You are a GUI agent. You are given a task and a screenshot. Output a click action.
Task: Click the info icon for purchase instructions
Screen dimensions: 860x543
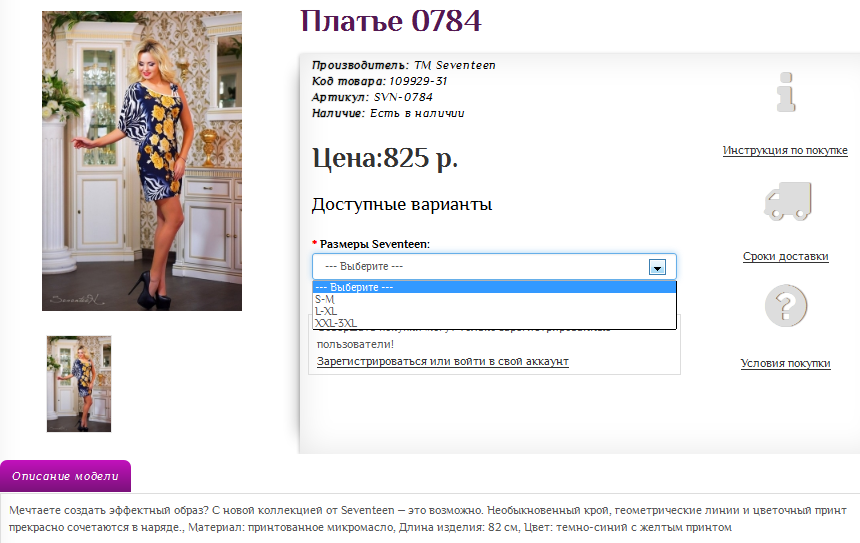pos(785,92)
